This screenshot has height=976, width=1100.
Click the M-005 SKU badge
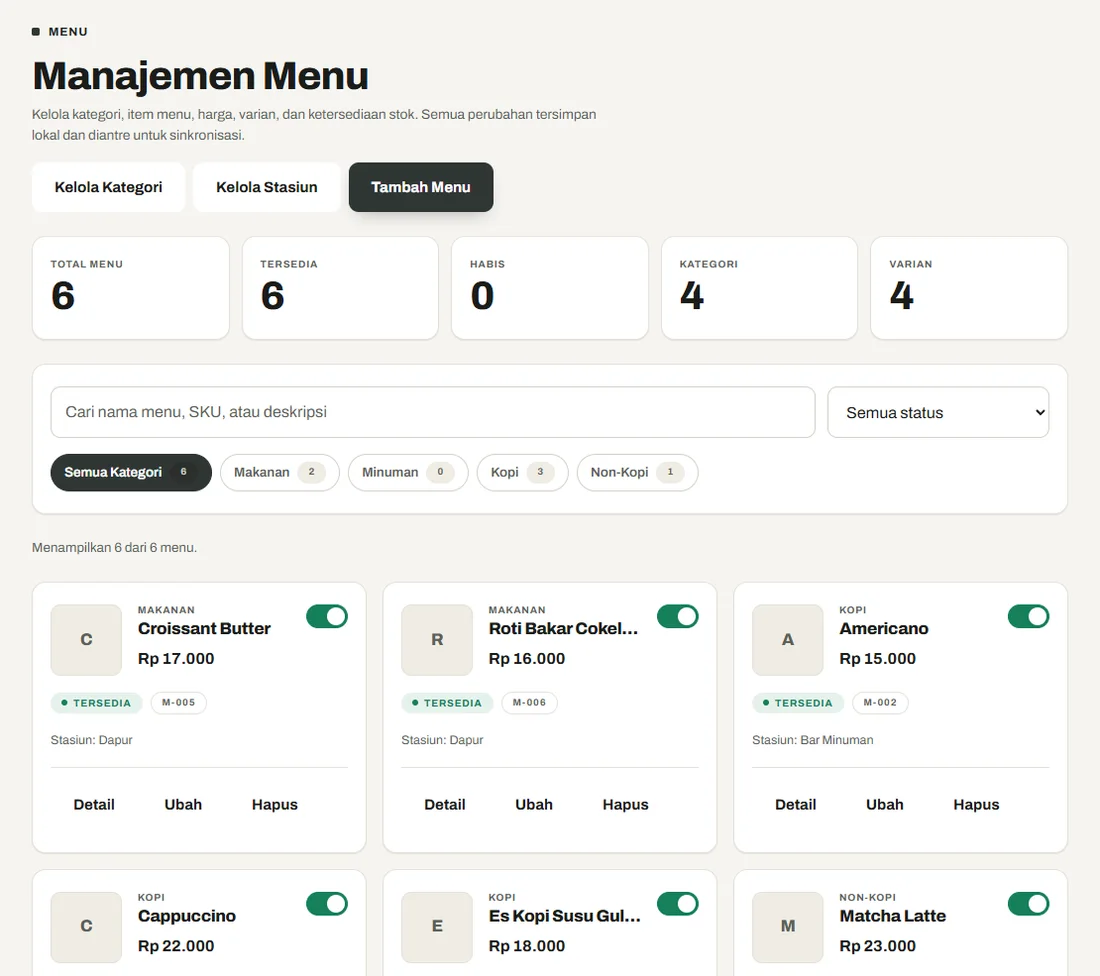pyautogui.click(x=179, y=702)
